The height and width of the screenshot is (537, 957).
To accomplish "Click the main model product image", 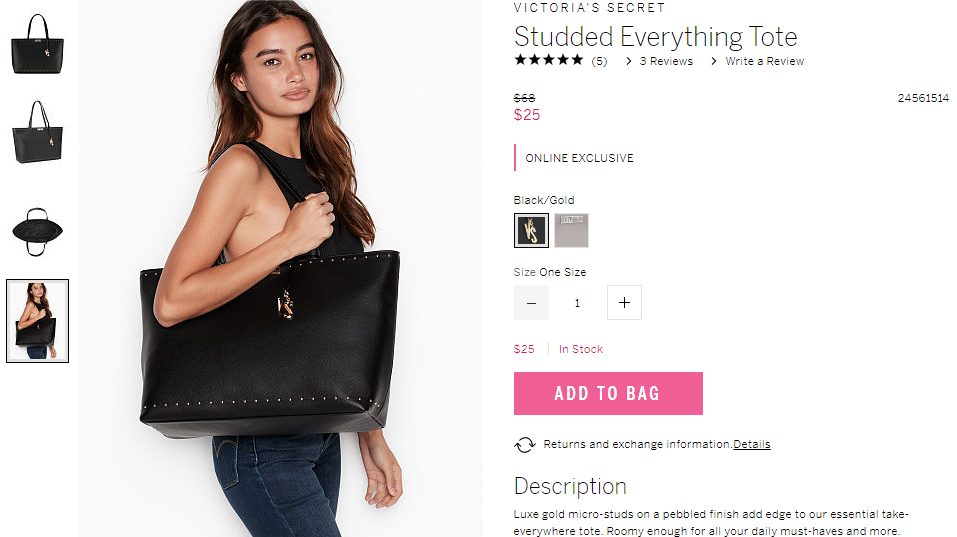I will point(281,268).
